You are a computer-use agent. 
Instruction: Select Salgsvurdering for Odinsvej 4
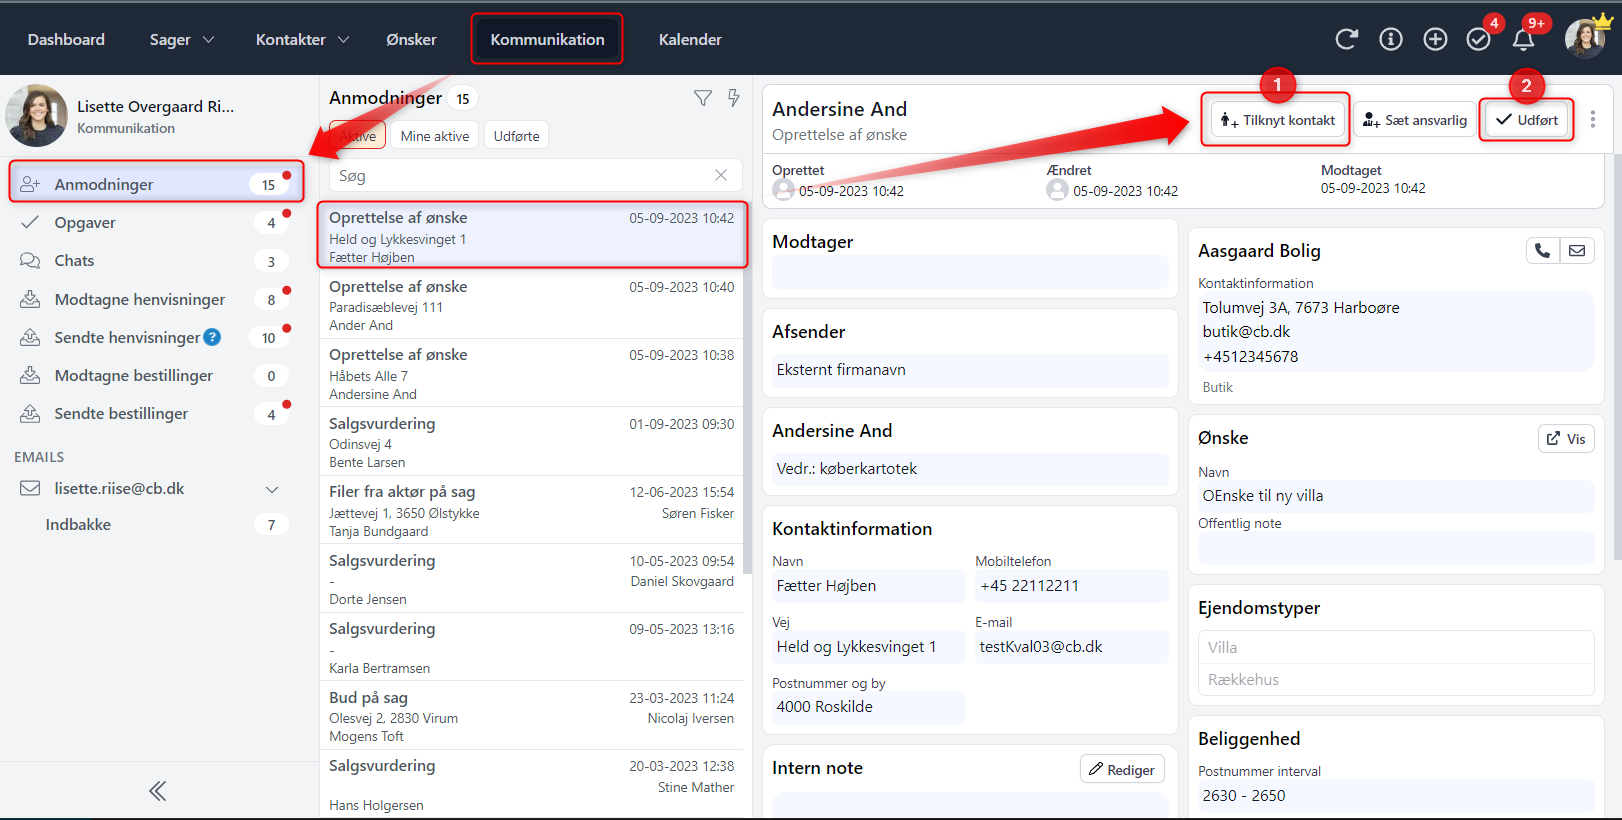pyautogui.click(x=532, y=442)
